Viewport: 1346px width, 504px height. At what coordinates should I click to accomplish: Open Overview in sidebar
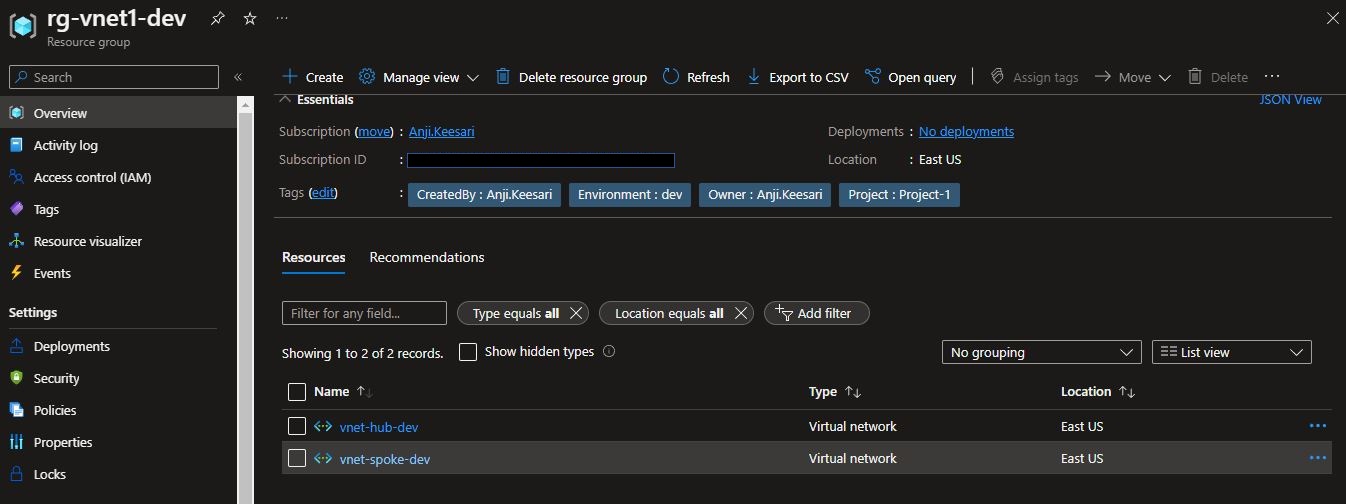click(119, 113)
